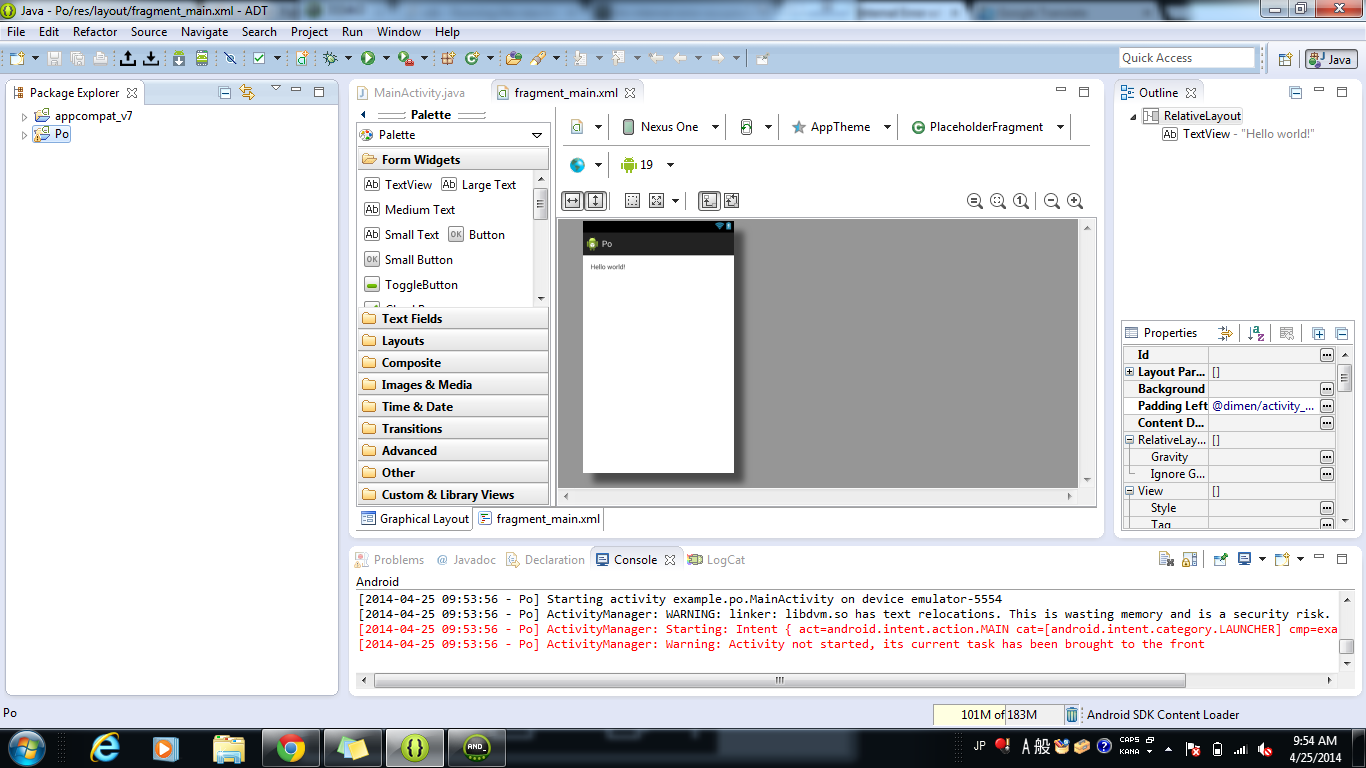The image size is (1366, 768).
Task: Reset layout zoom to 100%
Action: tap(1020, 201)
